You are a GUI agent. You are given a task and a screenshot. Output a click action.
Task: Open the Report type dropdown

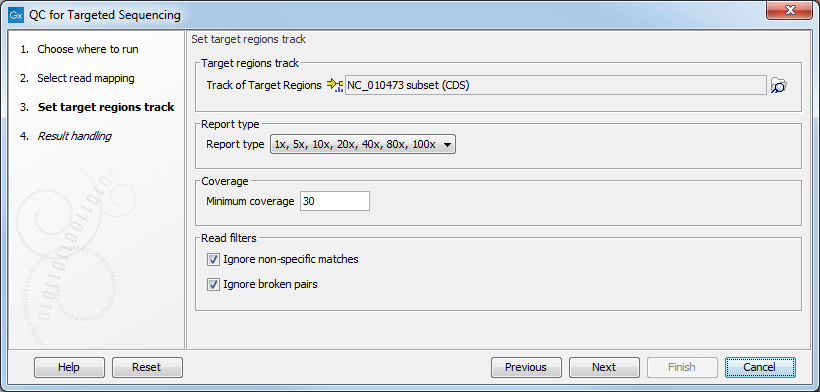coord(362,145)
